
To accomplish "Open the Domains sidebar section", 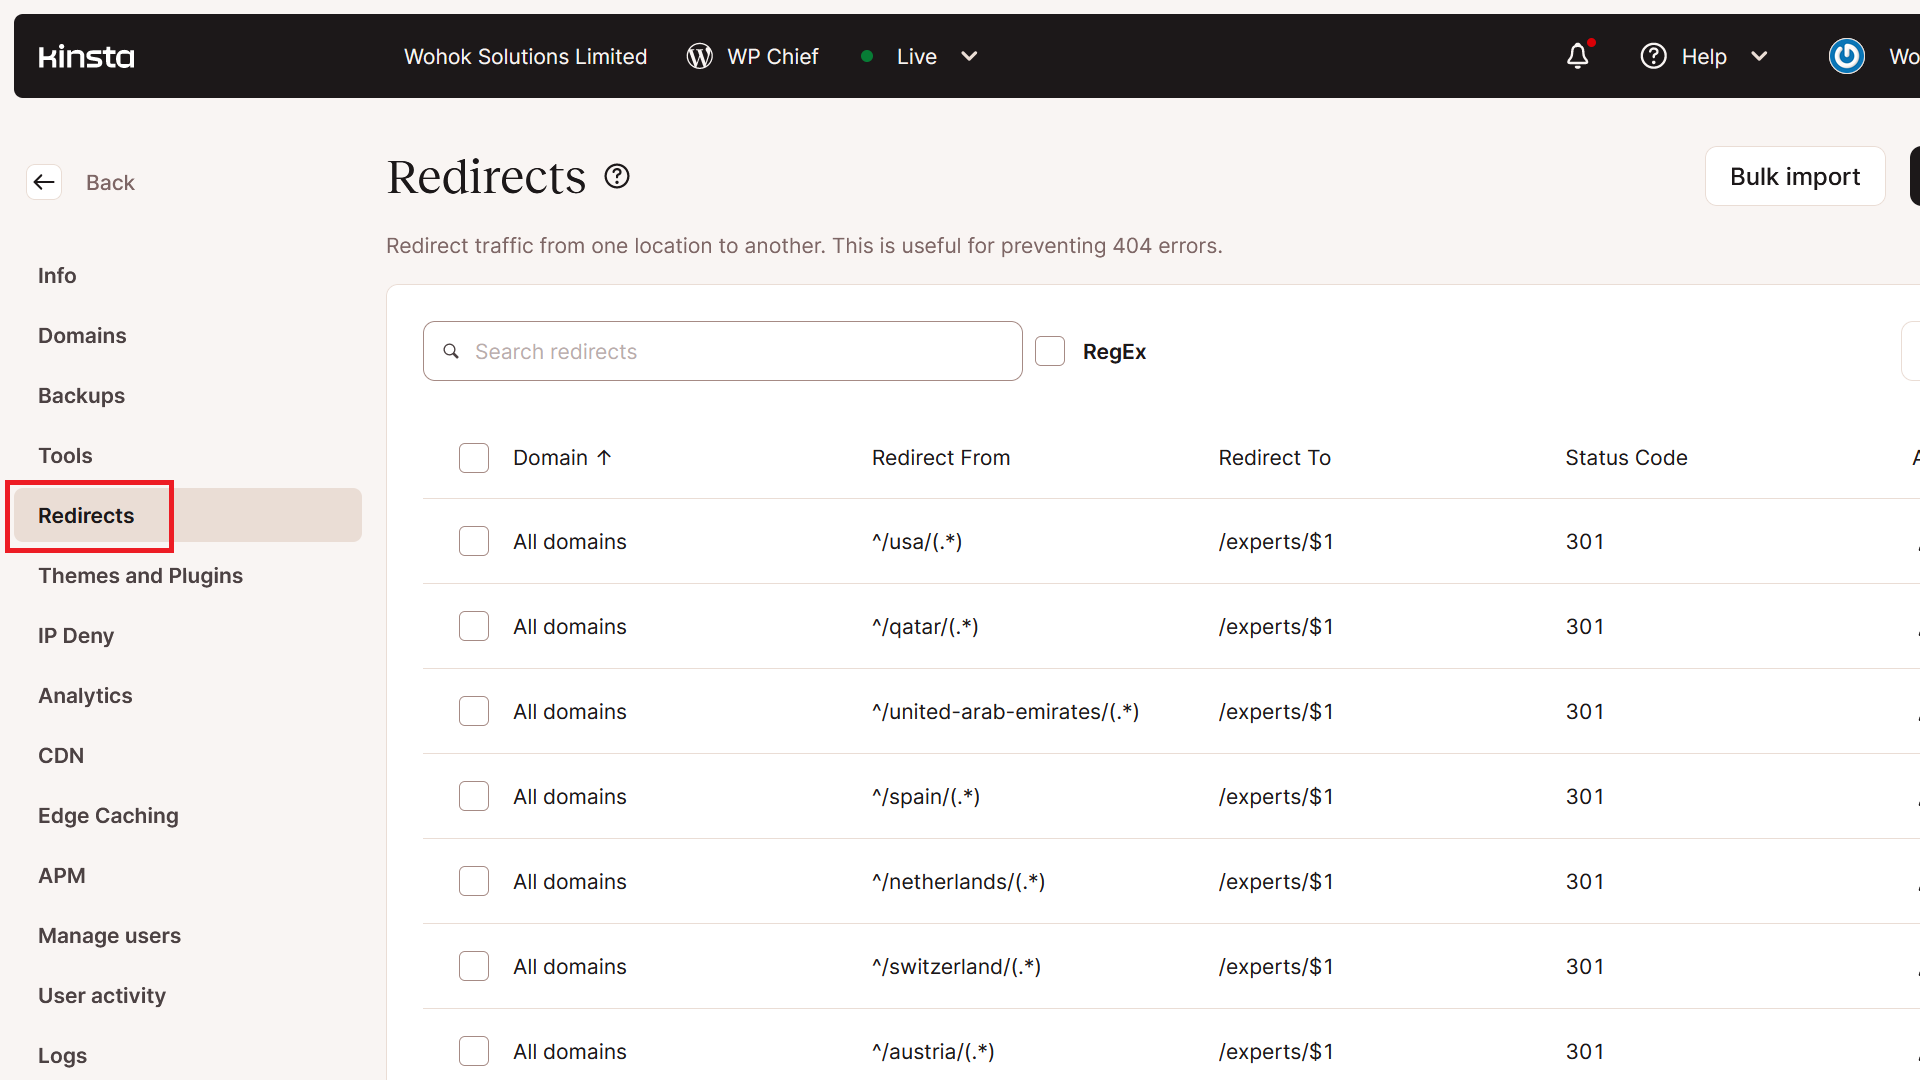I will tap(82, 335).
